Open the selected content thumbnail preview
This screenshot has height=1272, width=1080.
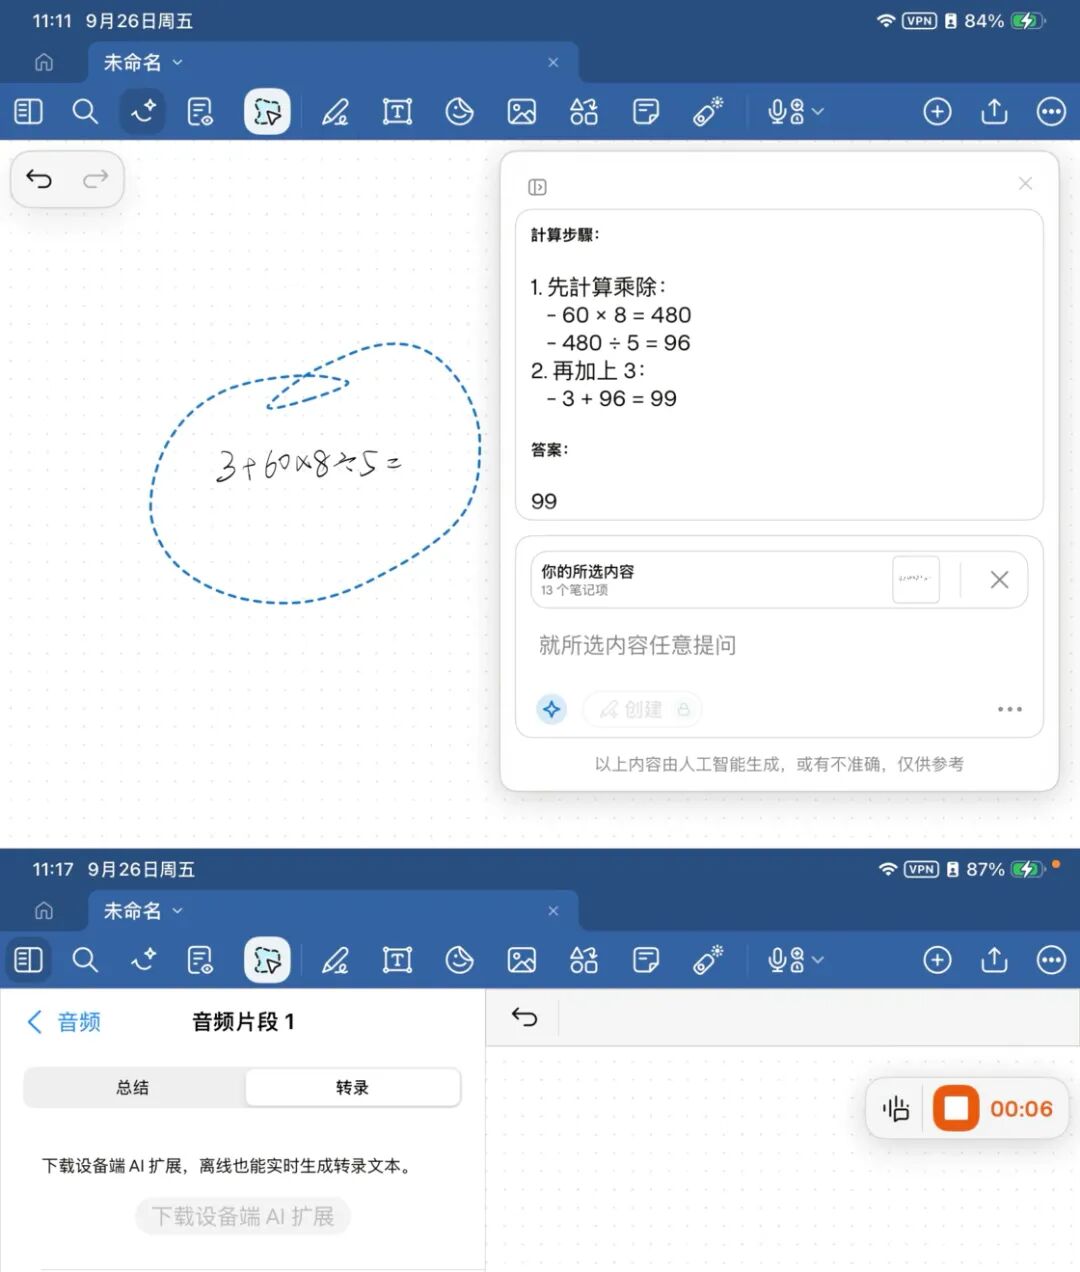(x=915, y=579)
